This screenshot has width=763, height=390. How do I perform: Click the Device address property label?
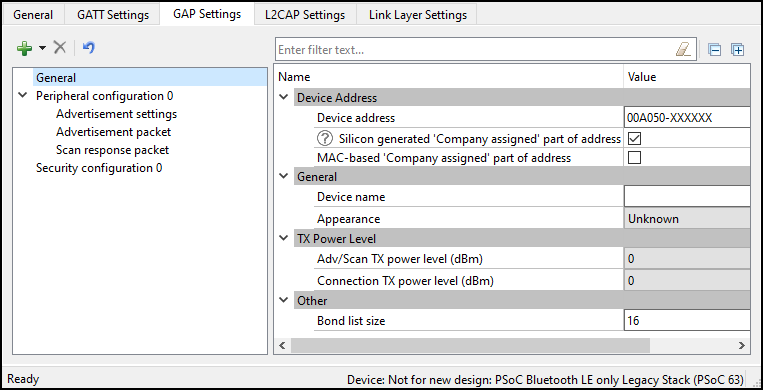click(356, 118)
